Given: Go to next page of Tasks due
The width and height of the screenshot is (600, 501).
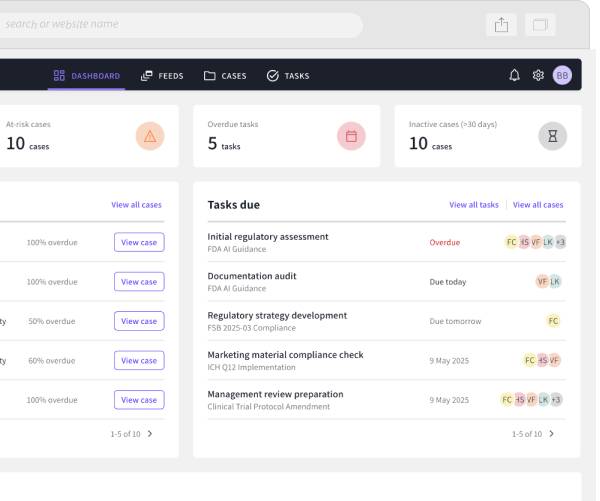Looking at the screenshot, I should [551, 434].
